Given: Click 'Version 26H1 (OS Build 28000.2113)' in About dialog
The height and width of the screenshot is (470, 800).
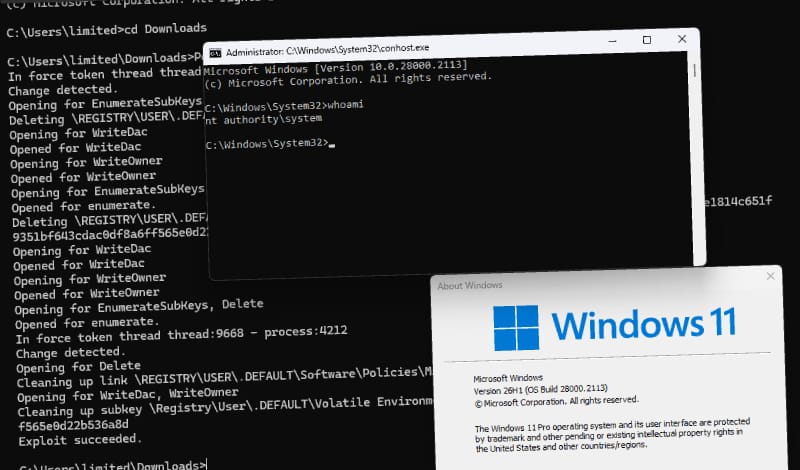Looking at the screenshot, I should [x=540, y=390].
